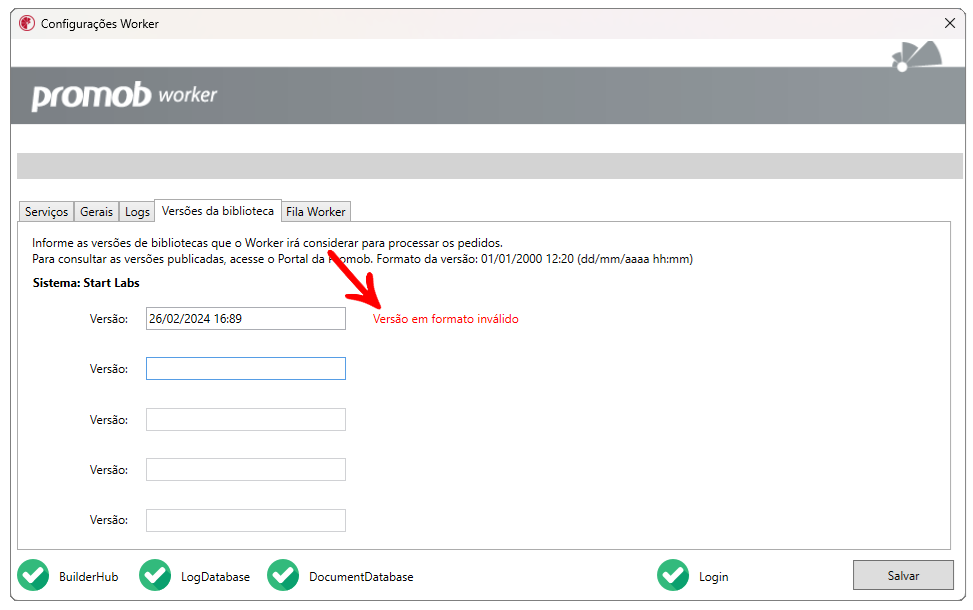
Task: Go to the Fila Worker tab
Action: [316, 212]
